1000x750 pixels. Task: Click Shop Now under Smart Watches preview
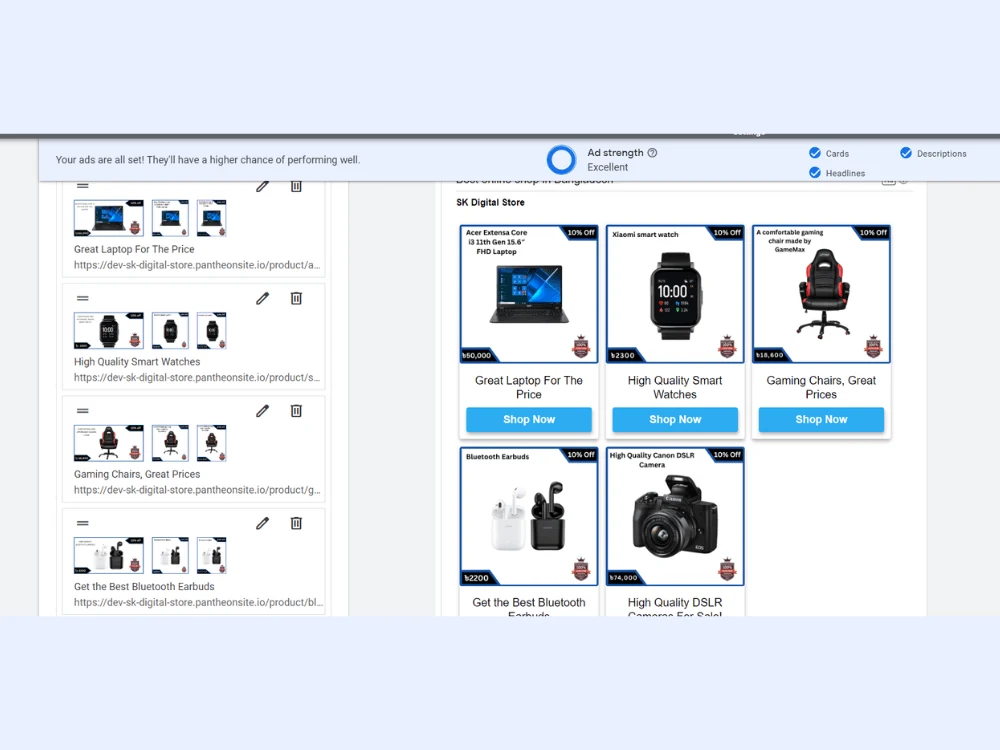click(675, 419)
